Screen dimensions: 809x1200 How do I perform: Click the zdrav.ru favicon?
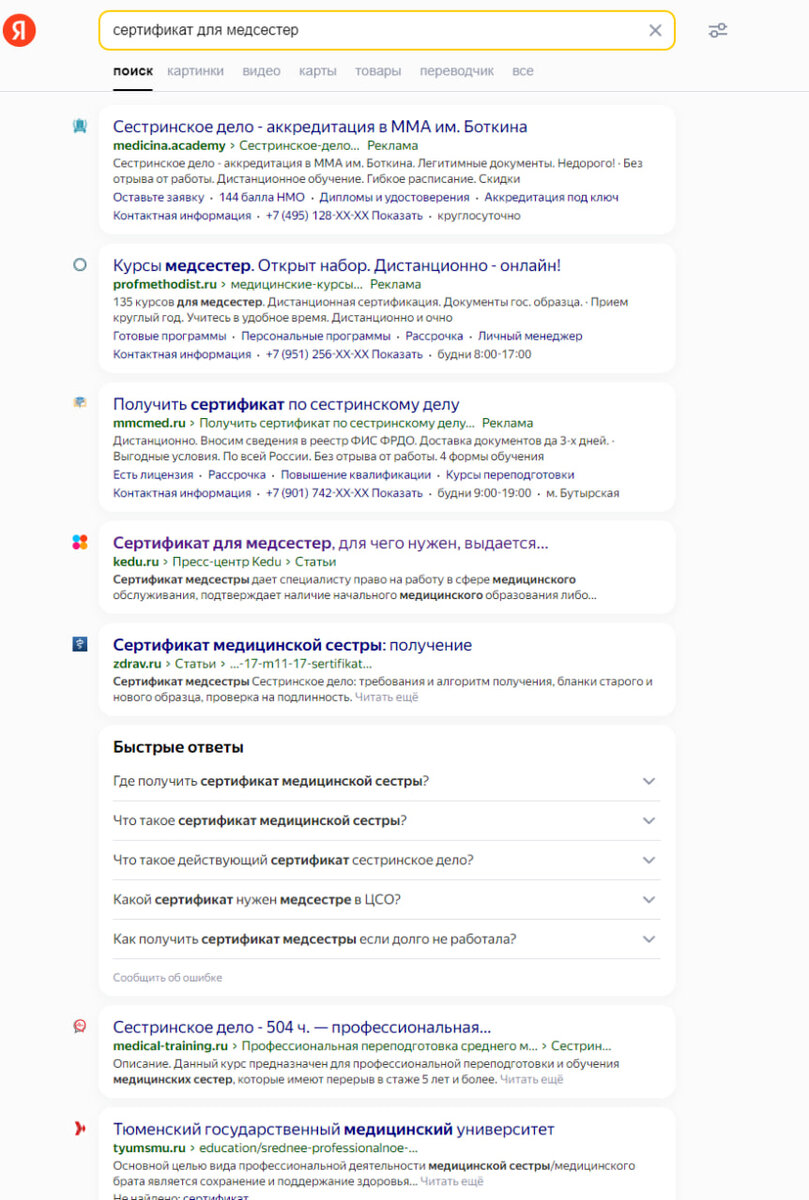pyautogui.click(x=80, y=644)
